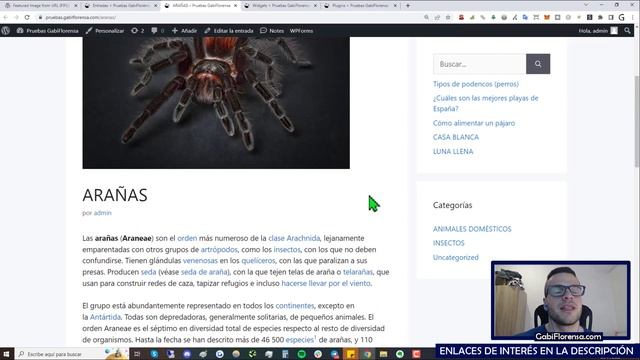This screenshot has width=640, height=360.
Task: Open Uncategorized category
Action: [456, 258]
